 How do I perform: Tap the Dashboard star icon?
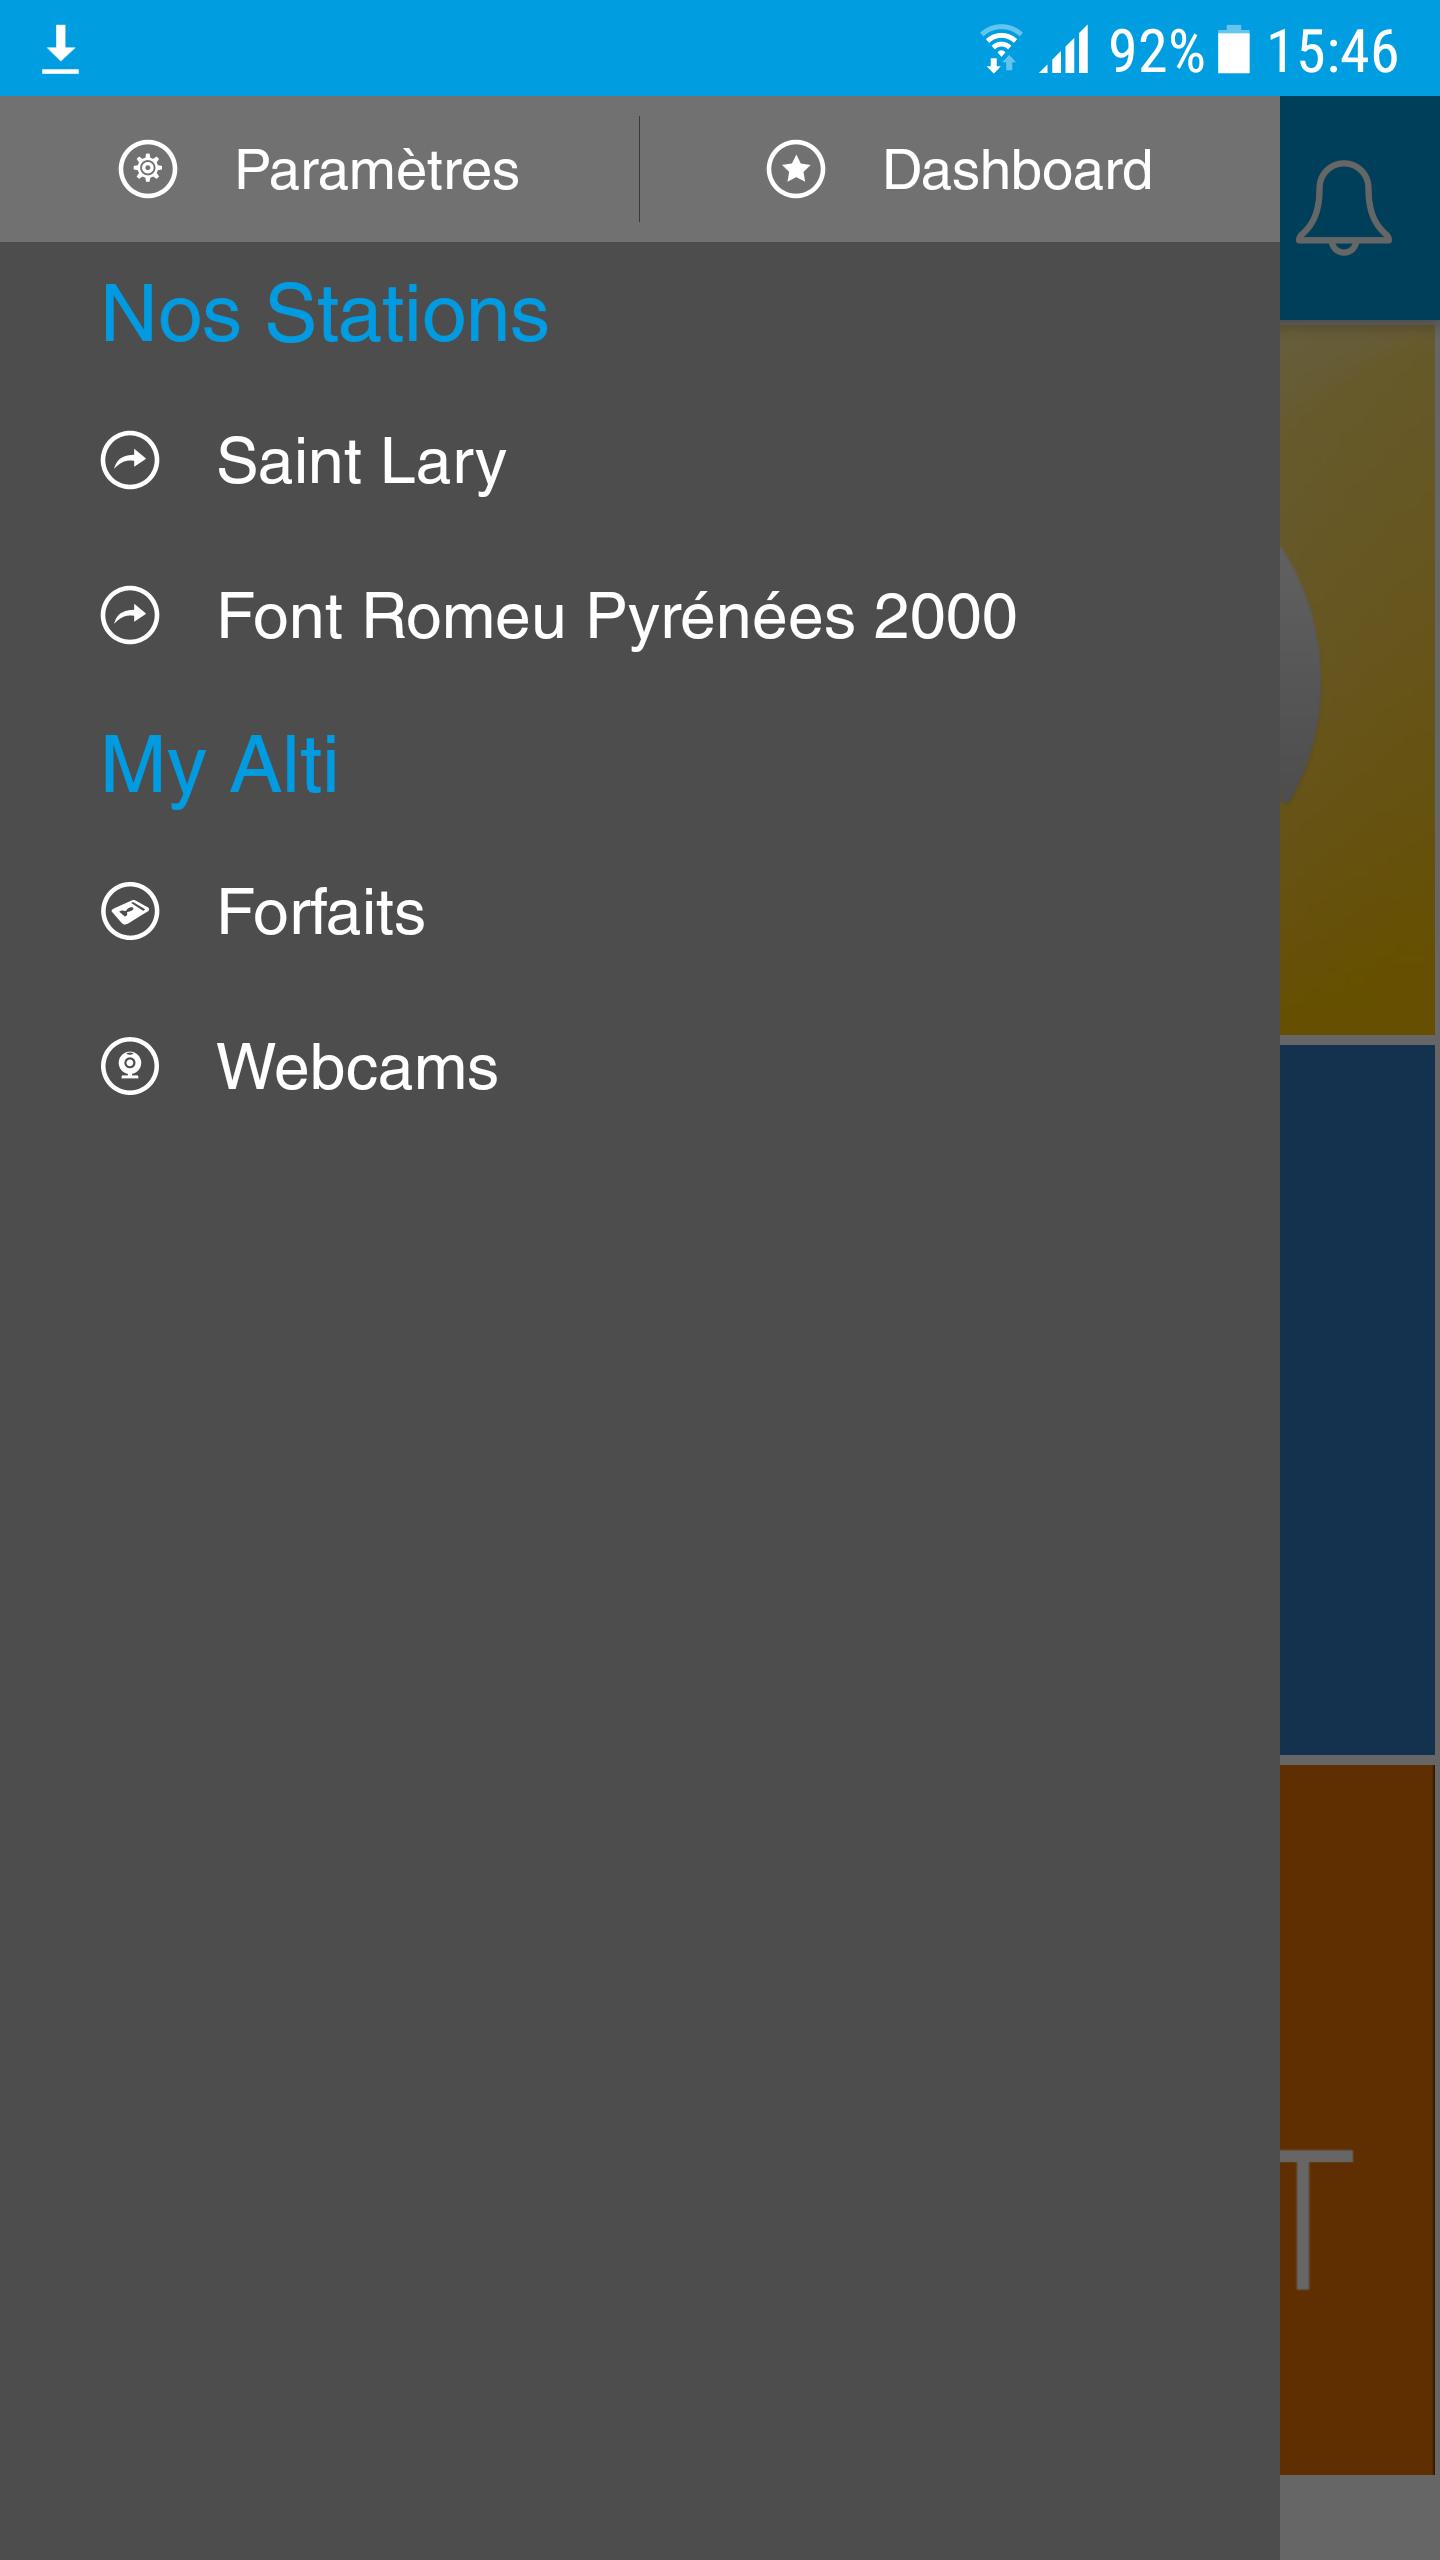[x=796, y=169]
